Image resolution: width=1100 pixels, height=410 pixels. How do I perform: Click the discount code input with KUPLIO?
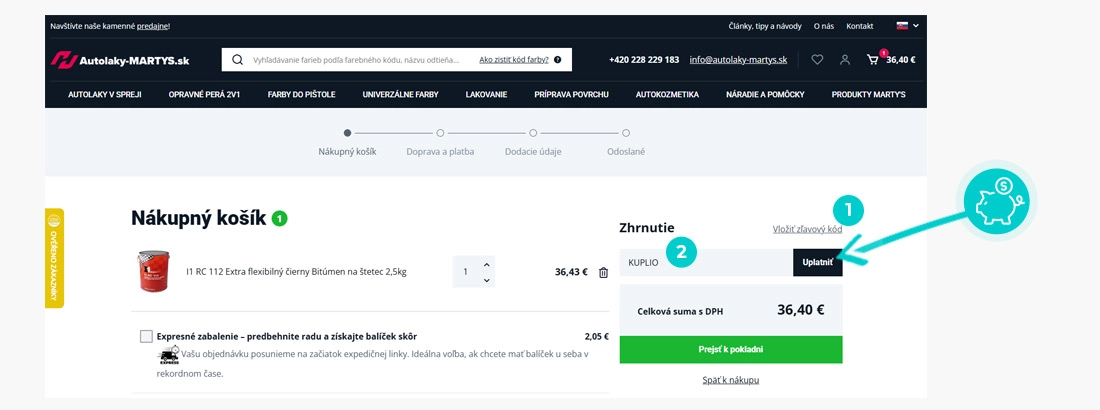pos(706,263)
